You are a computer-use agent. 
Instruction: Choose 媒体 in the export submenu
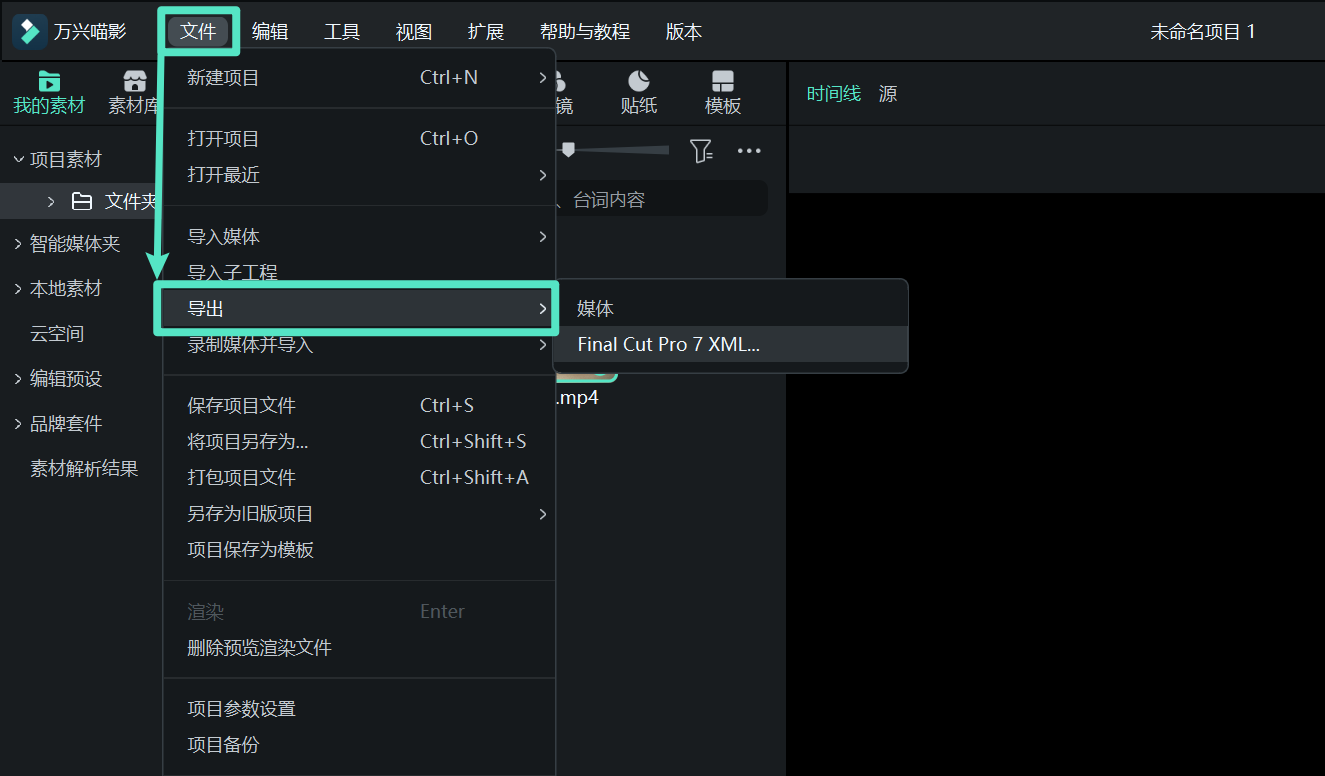(731, 309)
